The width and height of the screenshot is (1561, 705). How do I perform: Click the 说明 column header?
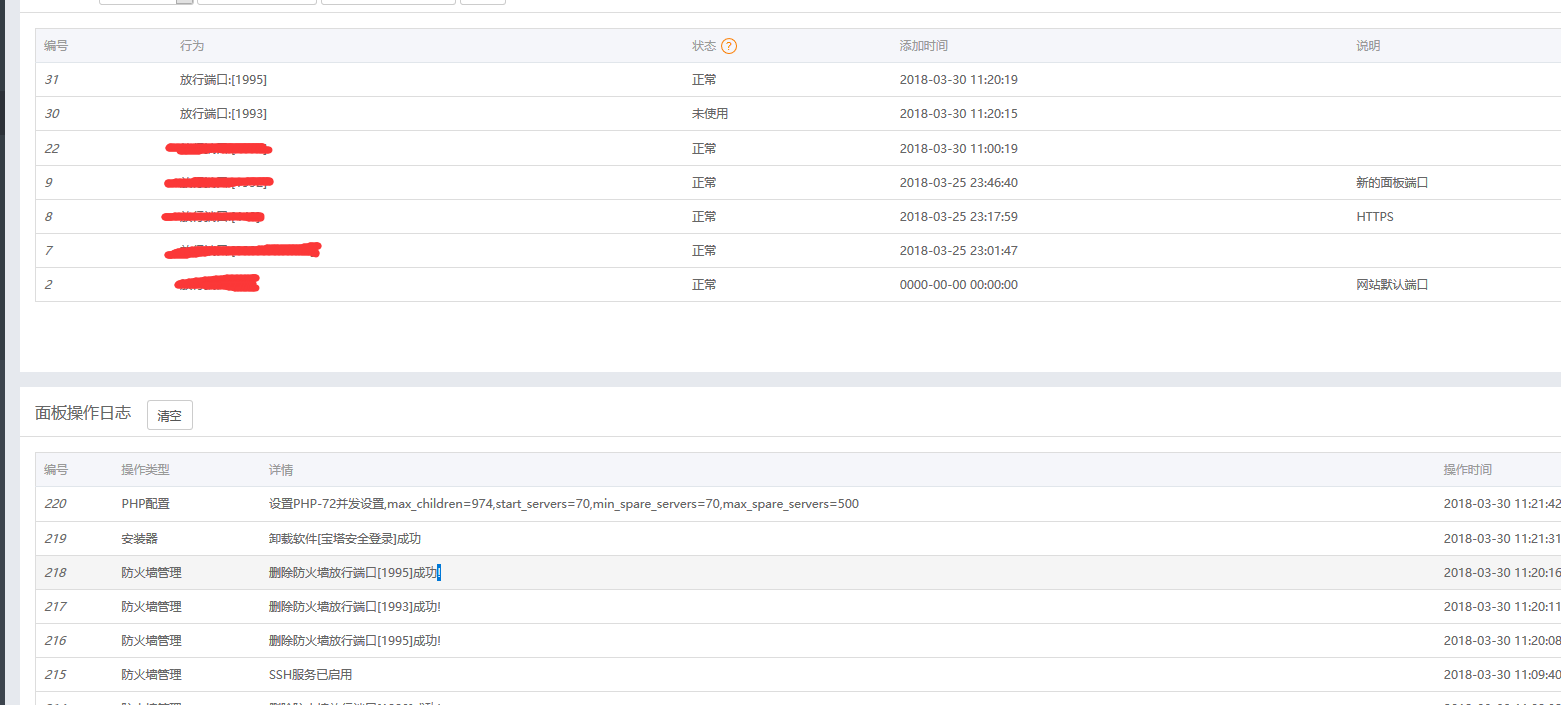coord(1368,46)
